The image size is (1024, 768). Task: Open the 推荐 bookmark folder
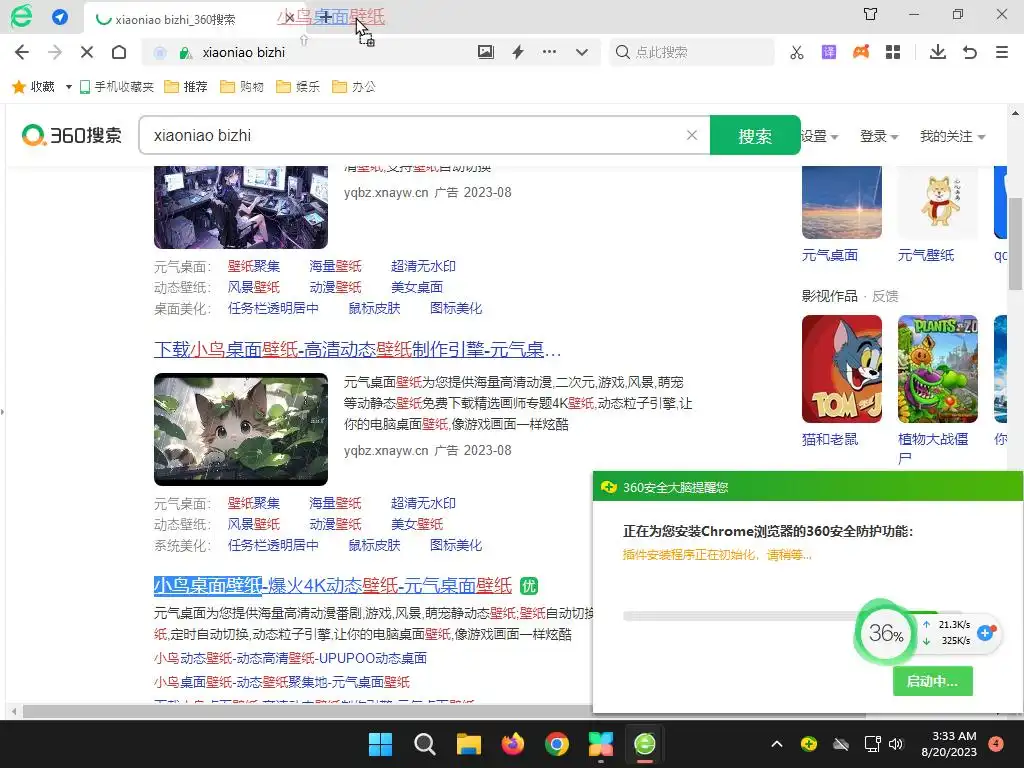point(186,87)
